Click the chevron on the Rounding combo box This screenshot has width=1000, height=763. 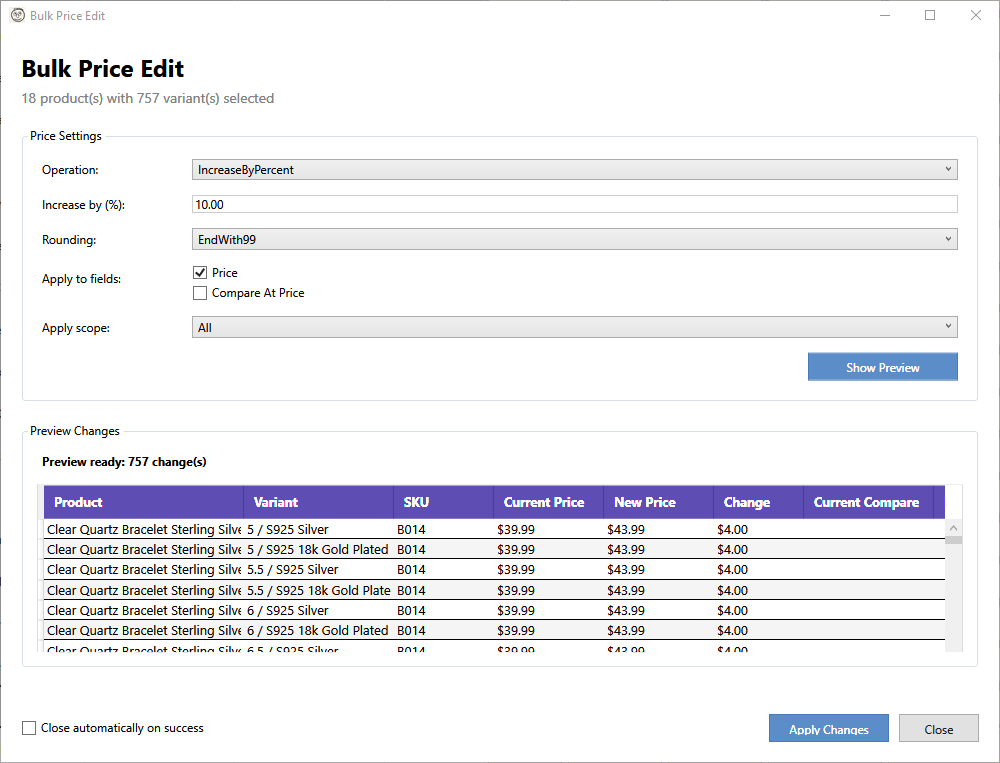948,239
